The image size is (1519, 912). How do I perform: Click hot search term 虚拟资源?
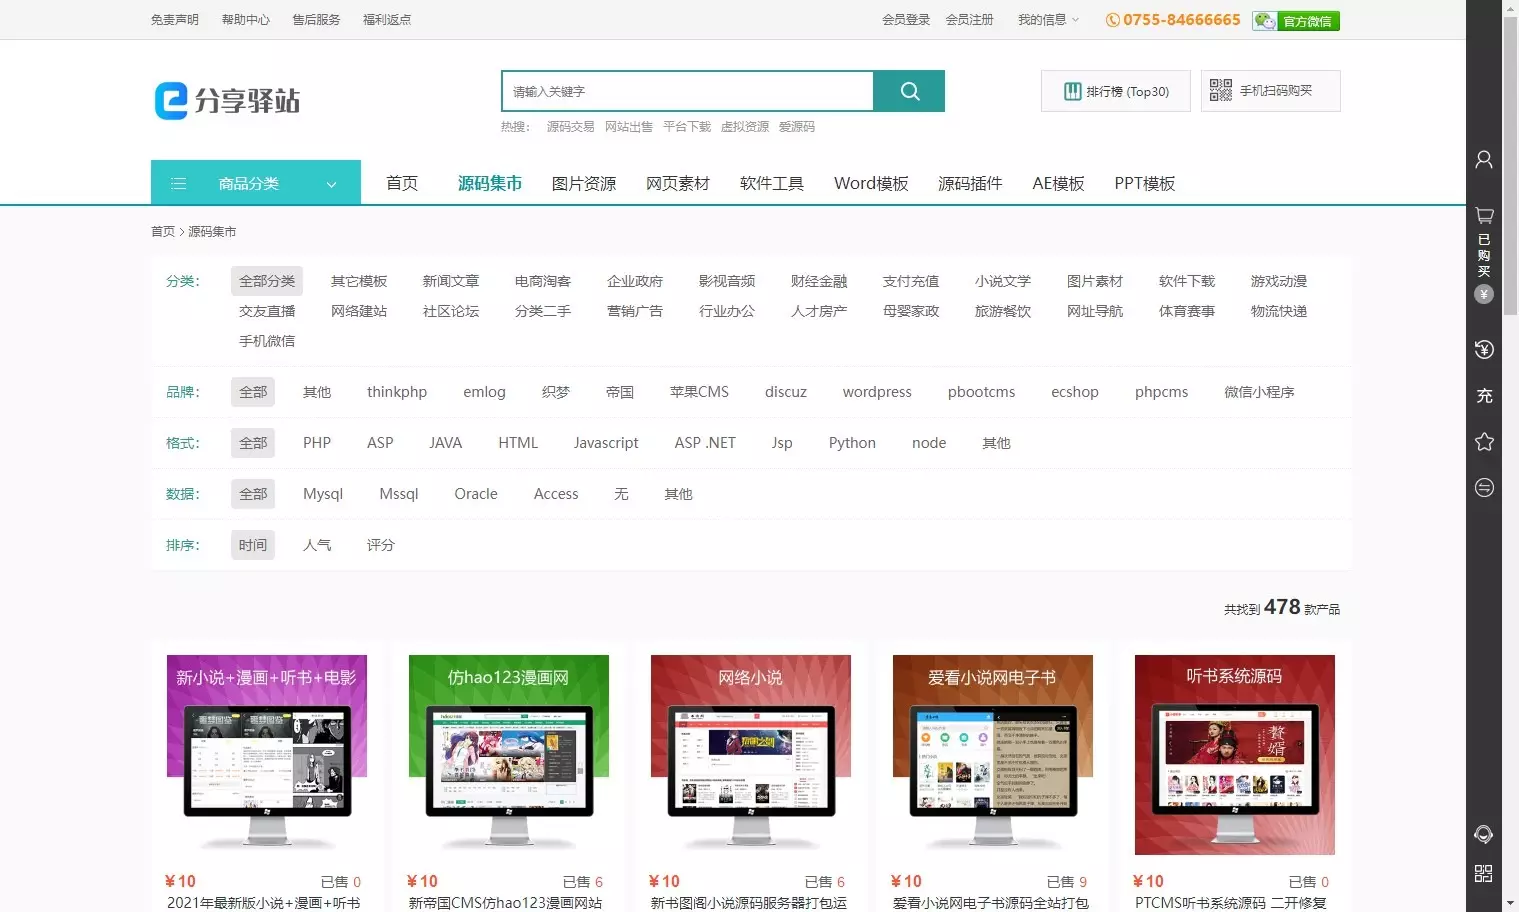[x=745, y=127]
